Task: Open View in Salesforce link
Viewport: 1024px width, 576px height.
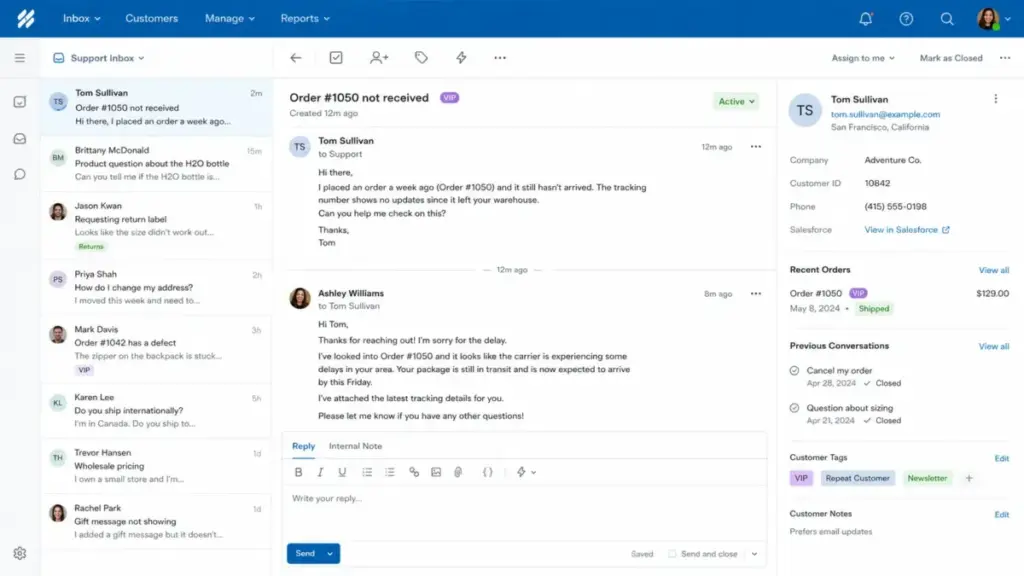Action: coord(906,230)
